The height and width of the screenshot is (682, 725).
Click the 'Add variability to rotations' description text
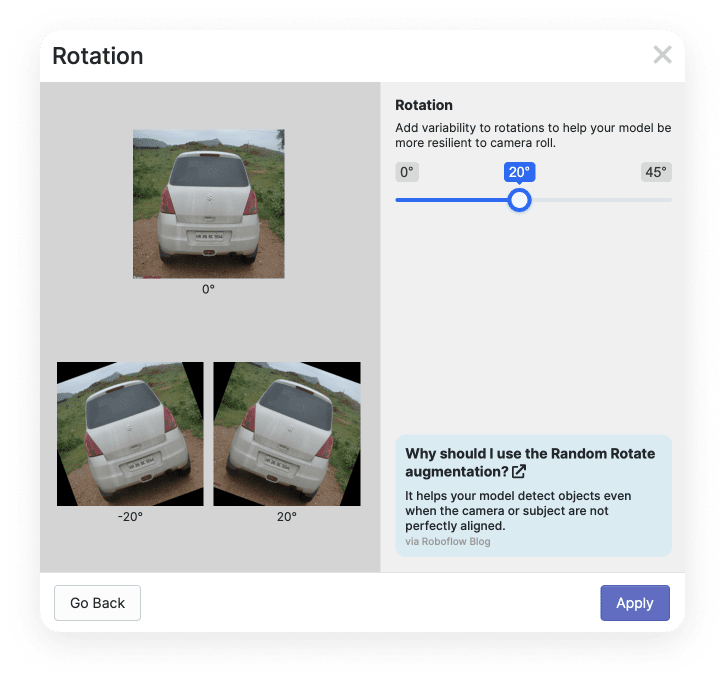click(533, 135)
